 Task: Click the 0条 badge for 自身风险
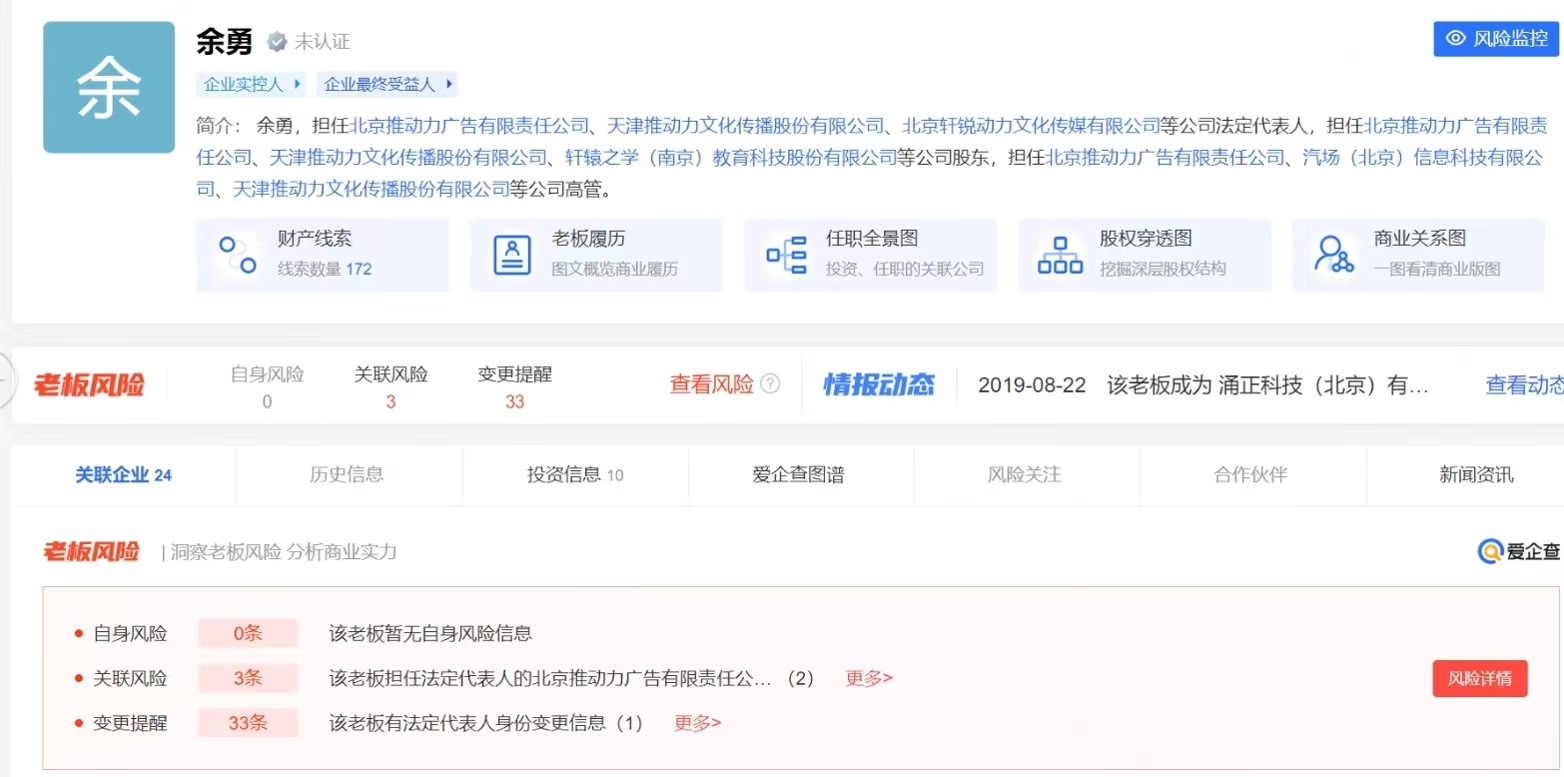(247, 633)
